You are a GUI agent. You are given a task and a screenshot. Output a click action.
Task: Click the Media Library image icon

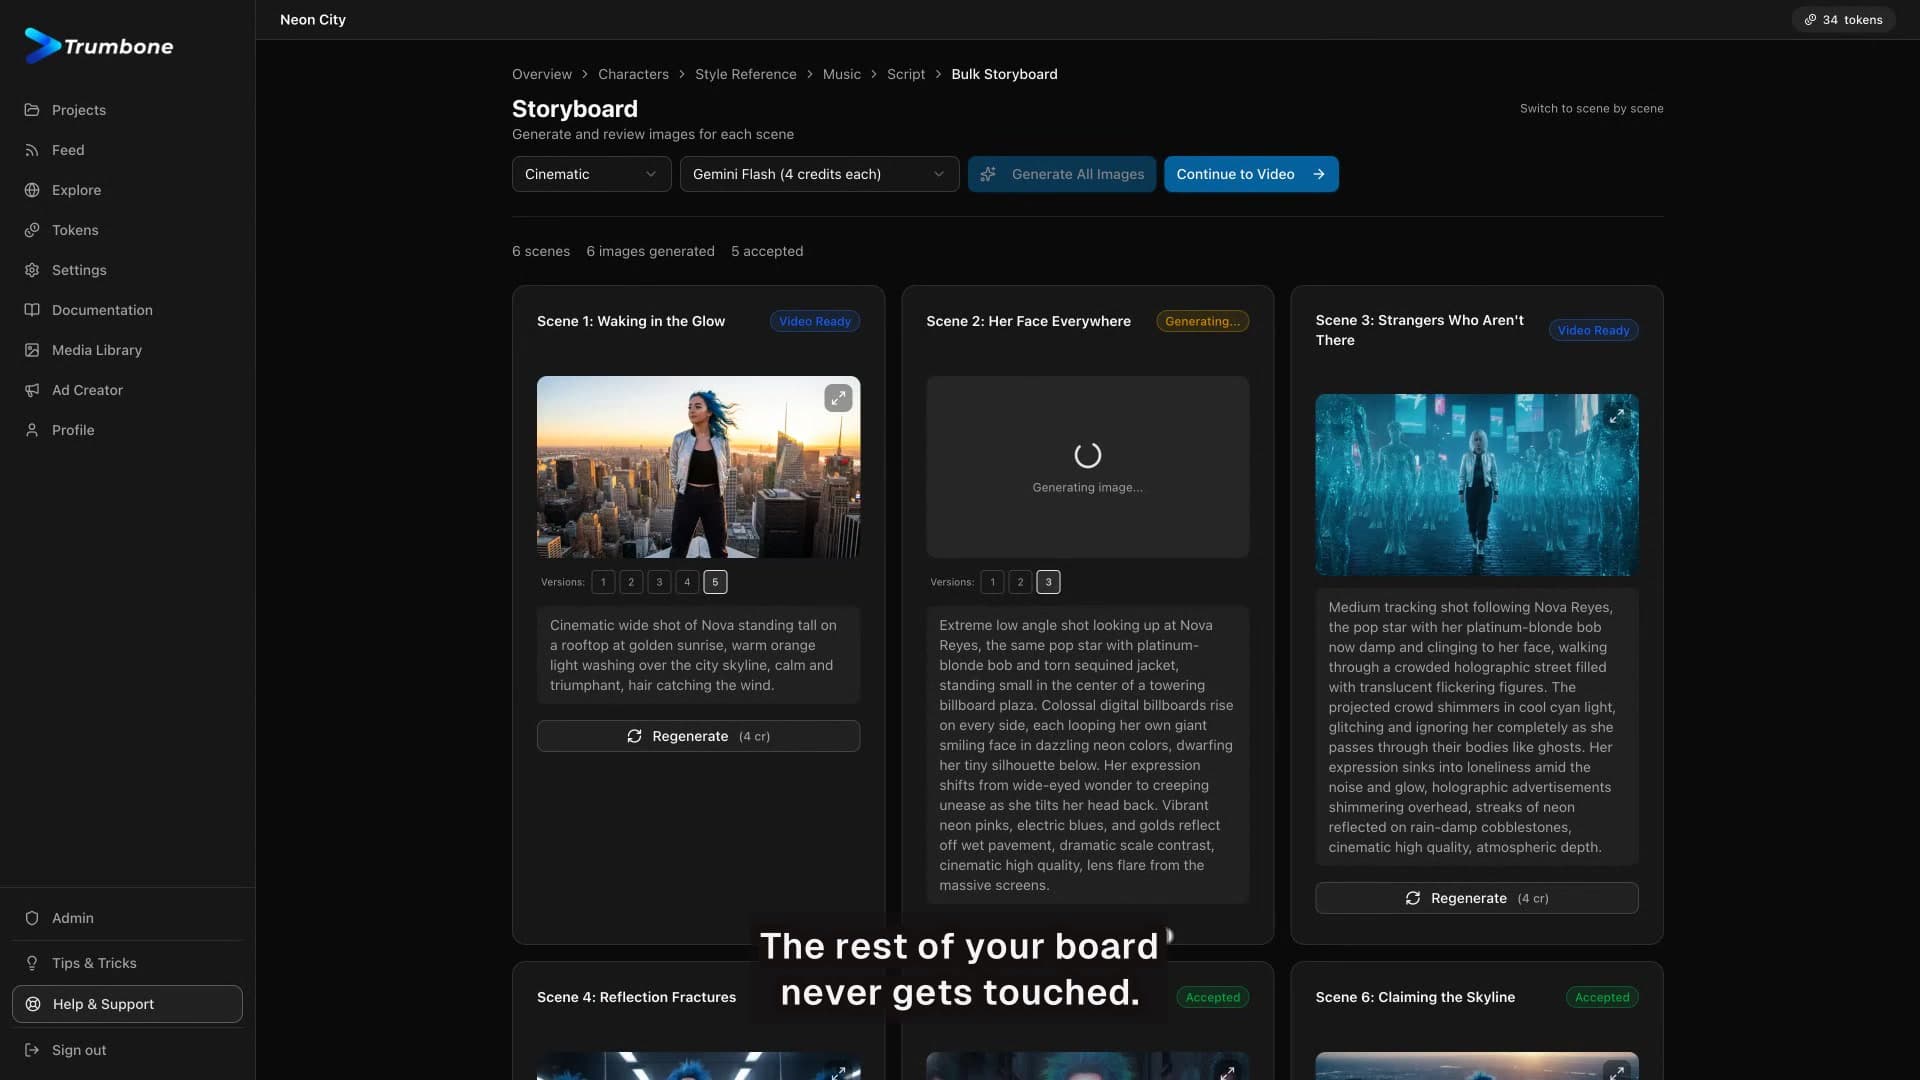32,350
